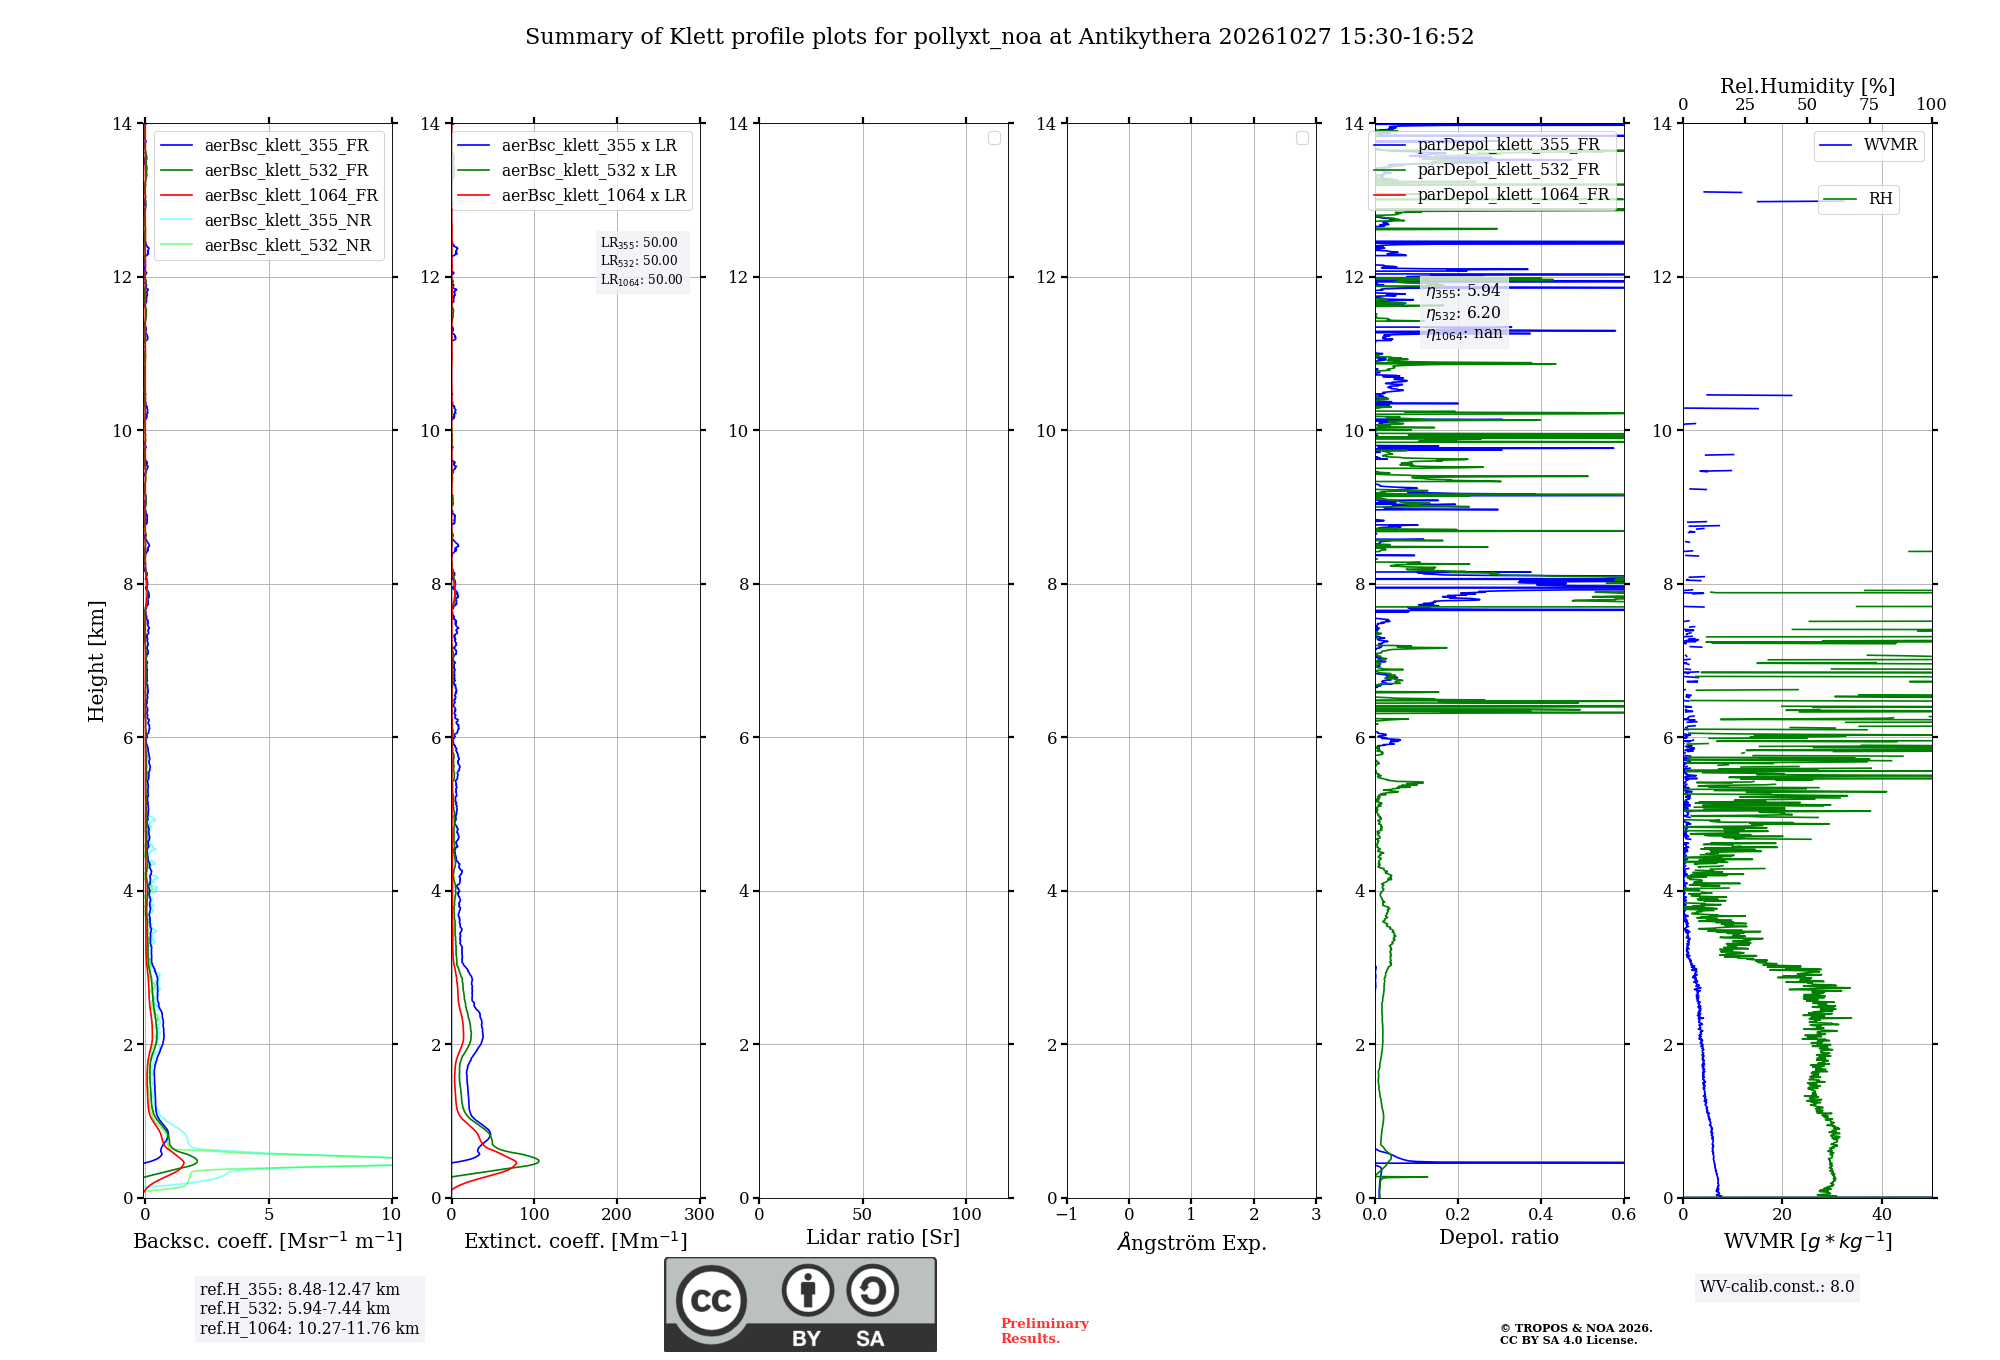The height and width of the screenshot is (1360, 2000).
Task: Click the Creative Commons CC logo icon
Action: click(x=711, y=1300)
